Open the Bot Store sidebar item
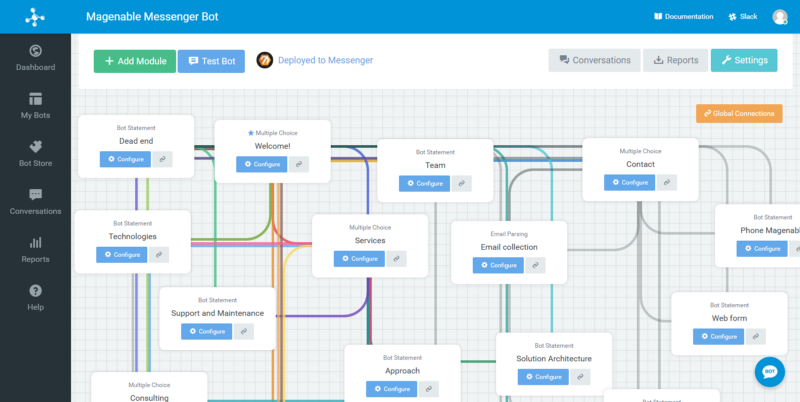The height and width of the screenshot is (402, 800). (x=35, y=154)
